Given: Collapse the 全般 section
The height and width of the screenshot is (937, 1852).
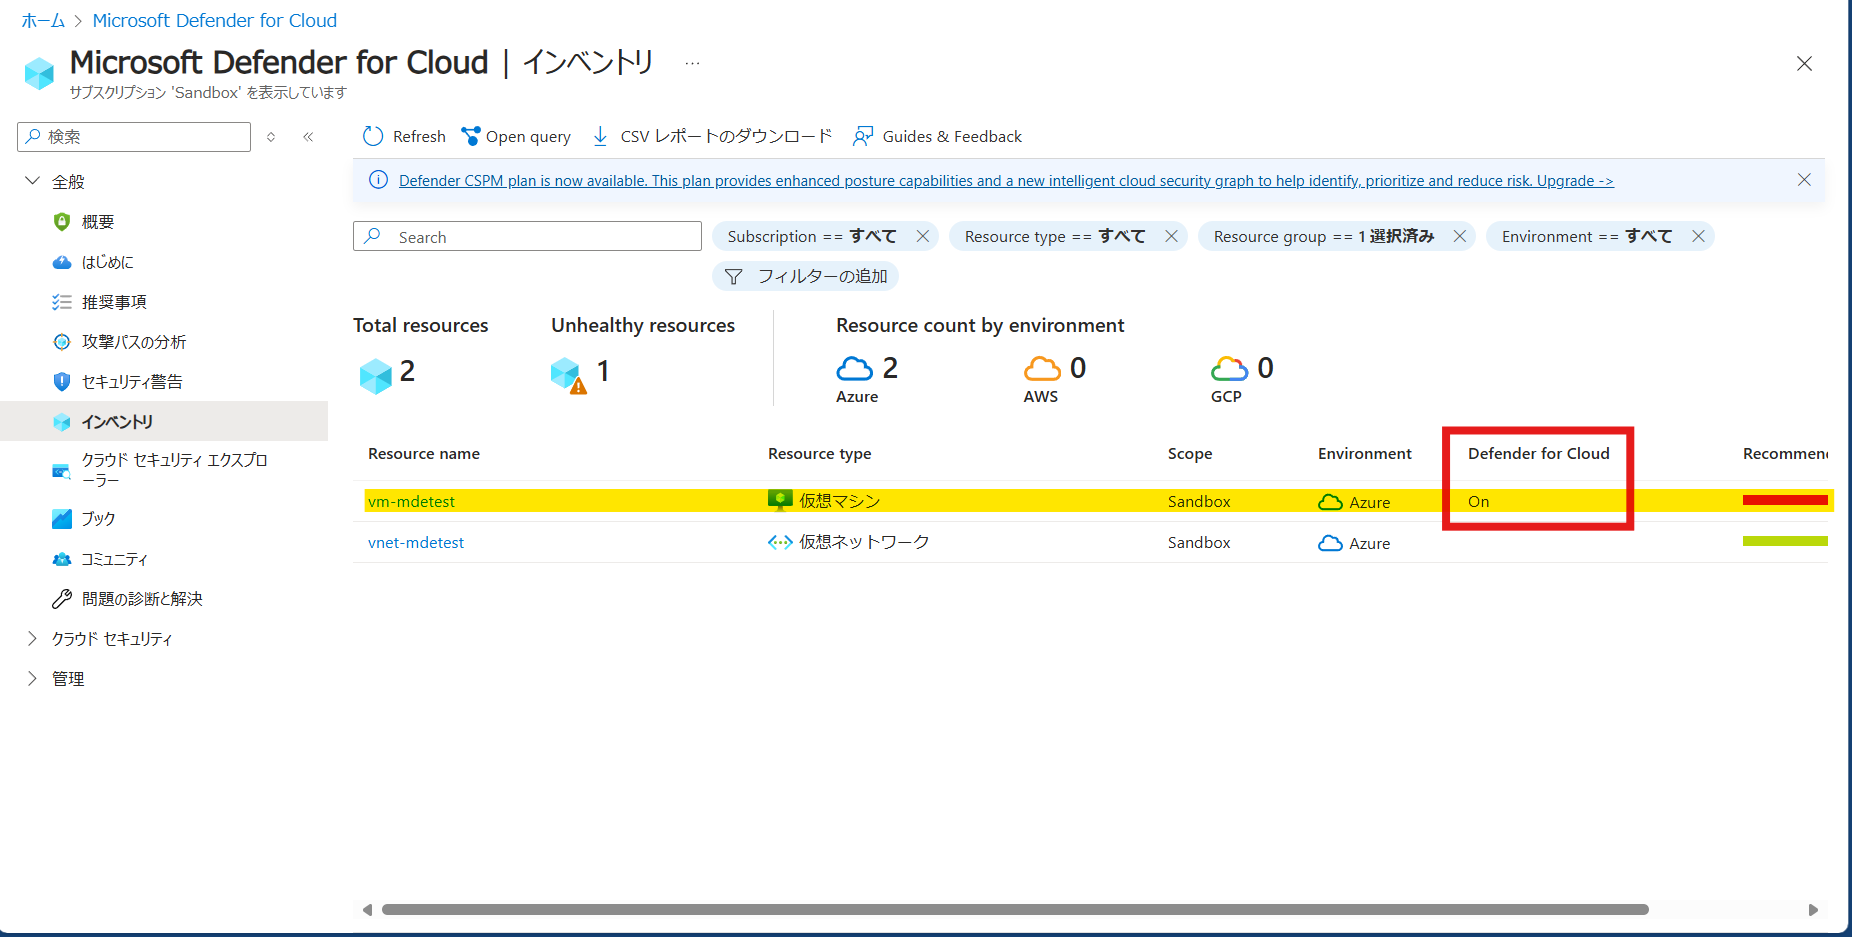Looking at the screenshot, I should coord(32,181).
